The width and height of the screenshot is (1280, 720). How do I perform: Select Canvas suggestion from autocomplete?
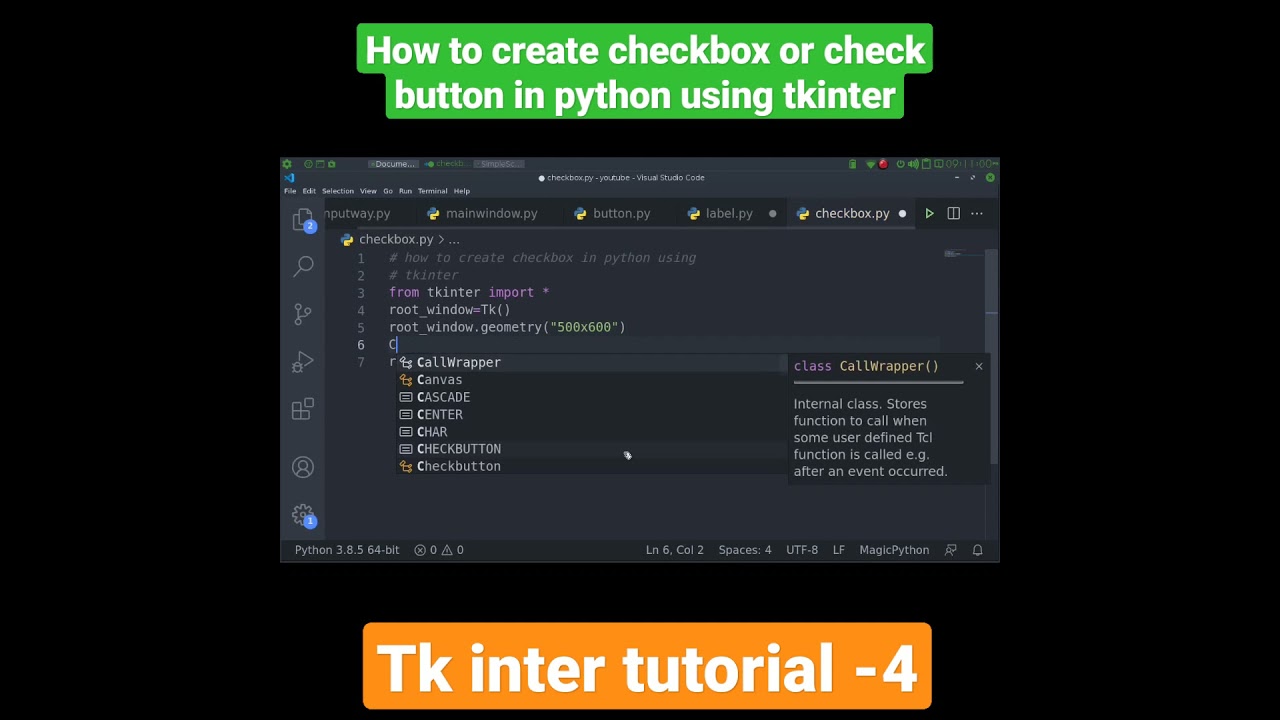[591, 380]
